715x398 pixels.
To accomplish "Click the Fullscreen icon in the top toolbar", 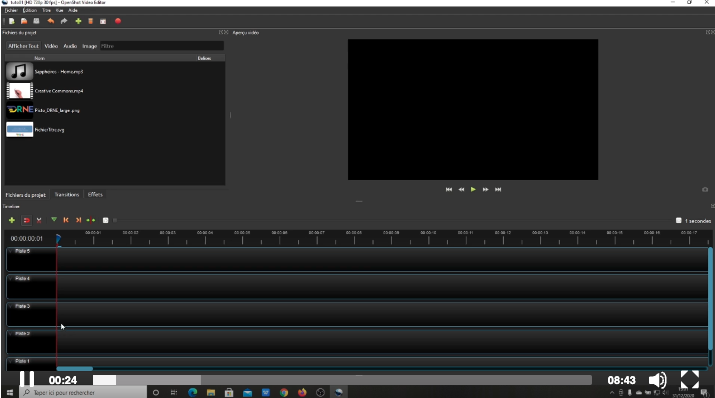I will [x=103, y=21].
